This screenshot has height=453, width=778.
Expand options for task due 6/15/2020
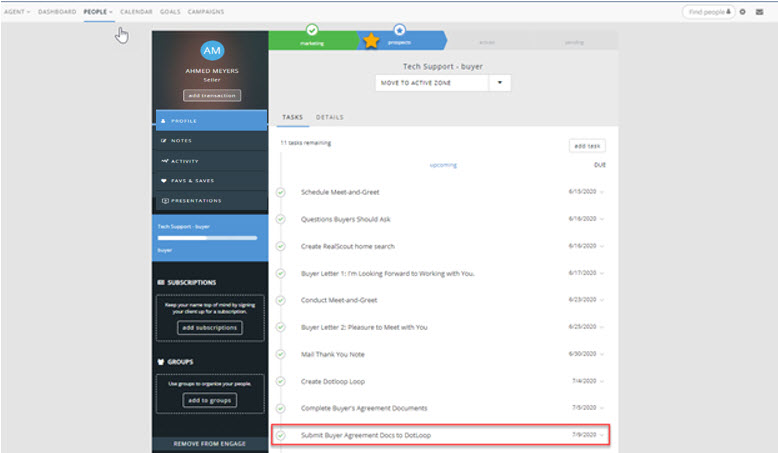tap(602, 192)
